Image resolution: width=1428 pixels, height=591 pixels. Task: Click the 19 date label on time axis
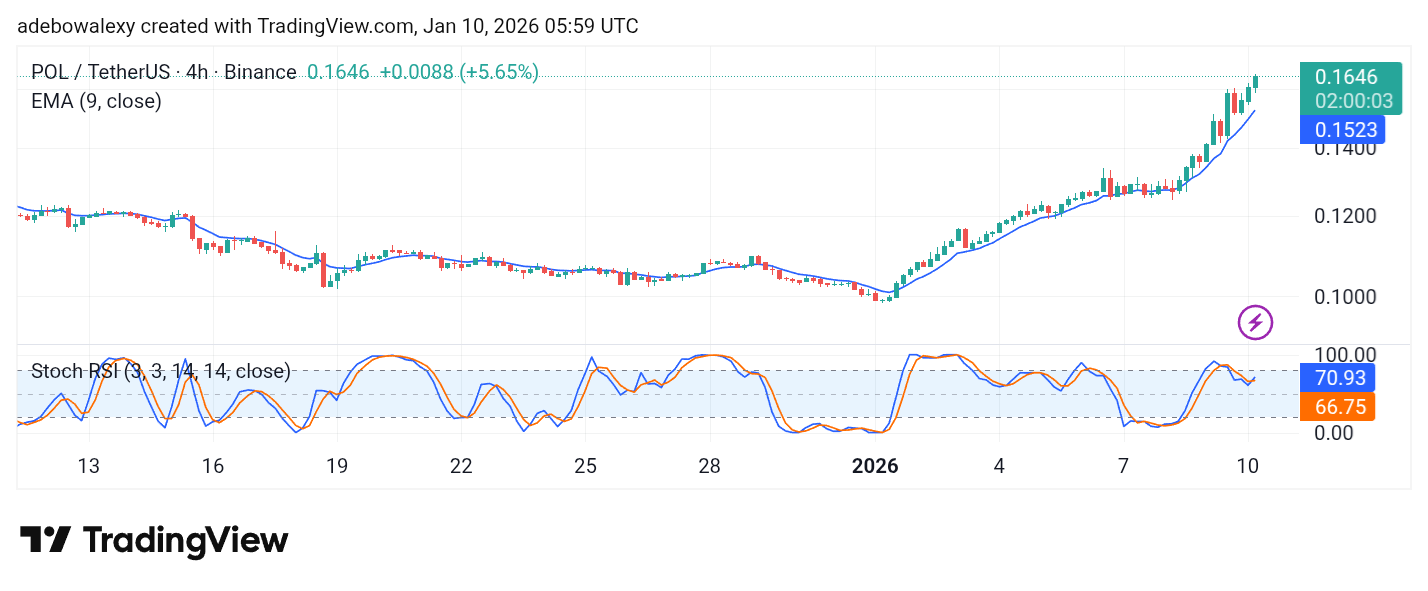tap(336, 466)
